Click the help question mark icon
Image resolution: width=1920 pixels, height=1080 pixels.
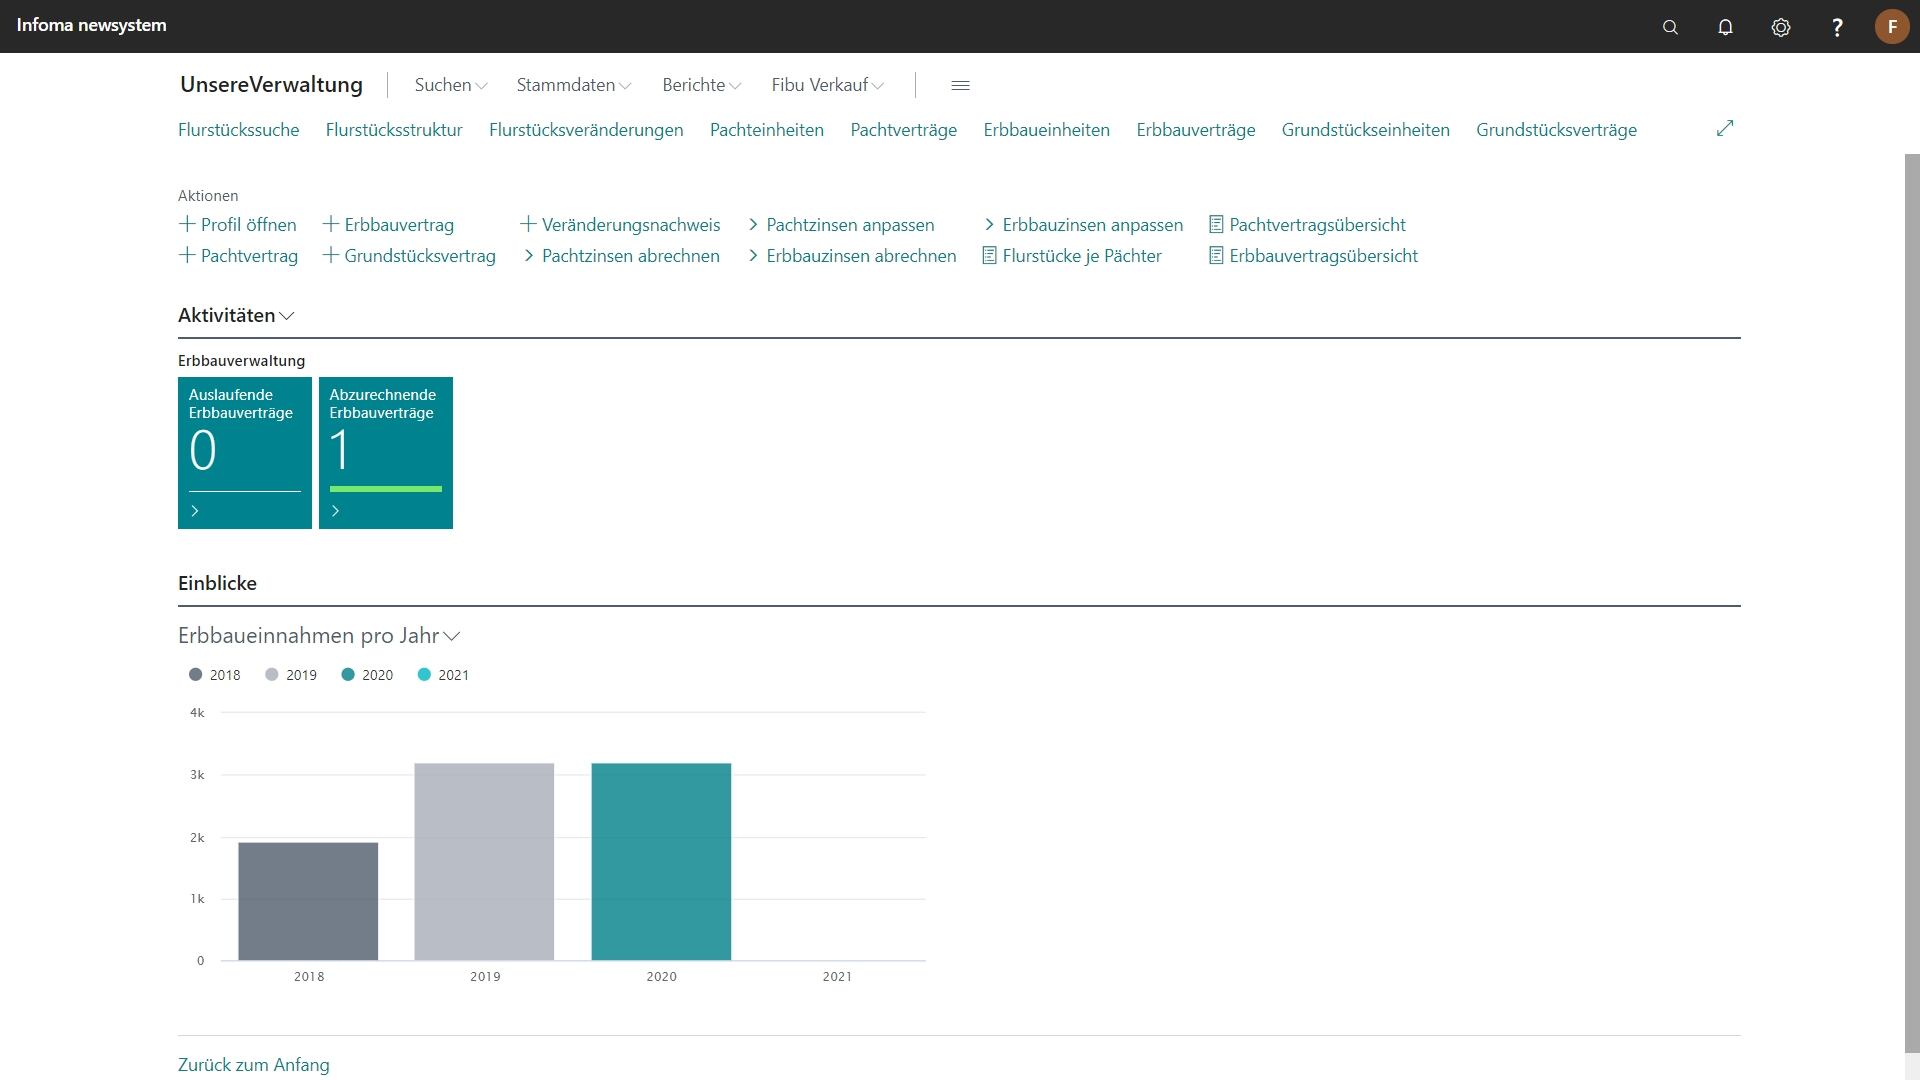pyautogui.click(x=1837, y=27)
